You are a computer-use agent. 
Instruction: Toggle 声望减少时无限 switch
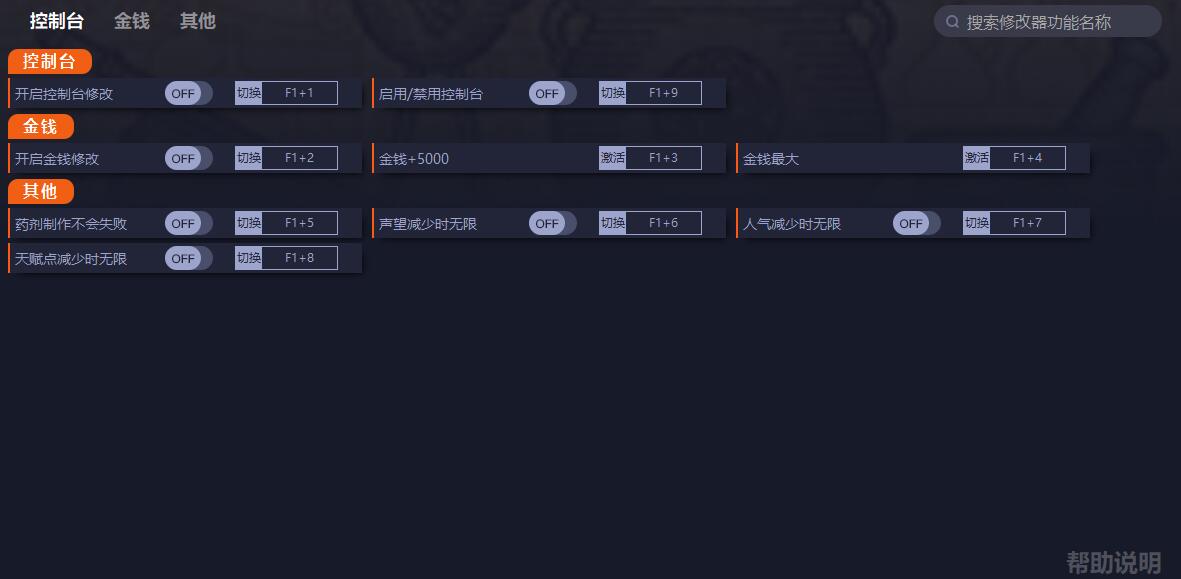552,223
